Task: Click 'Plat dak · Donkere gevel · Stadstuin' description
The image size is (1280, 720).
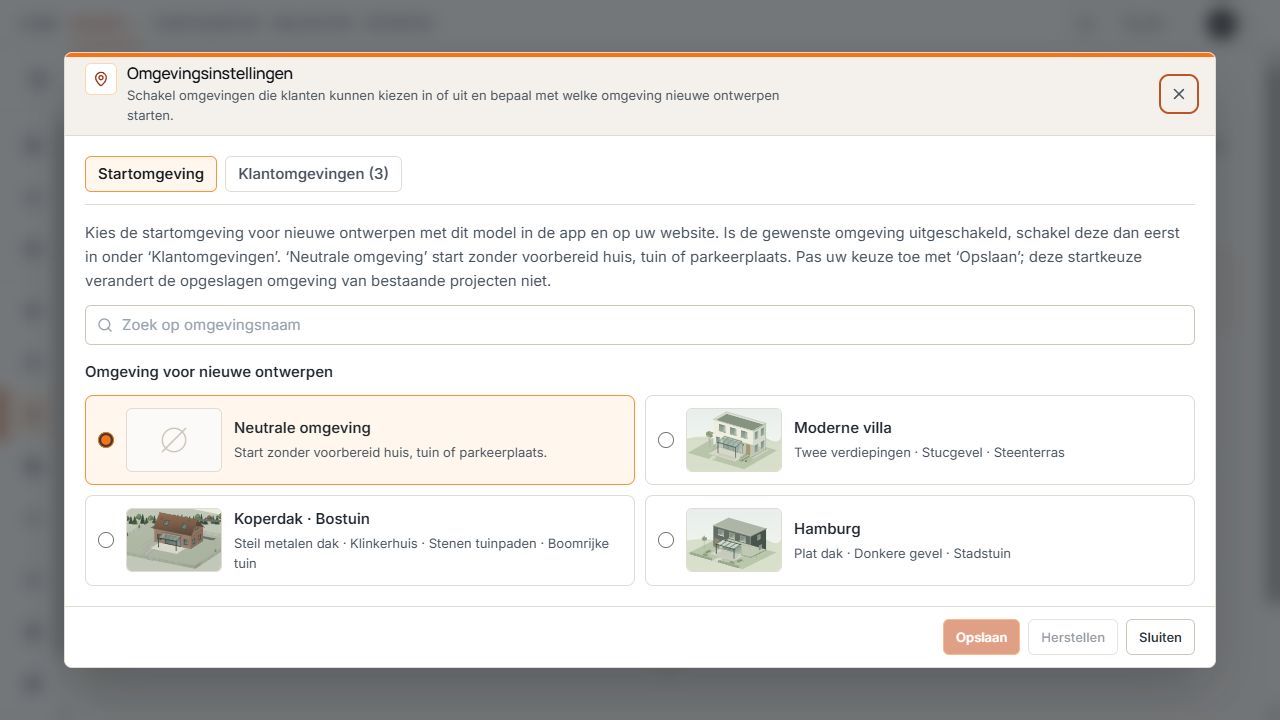Action: (902, 553)
